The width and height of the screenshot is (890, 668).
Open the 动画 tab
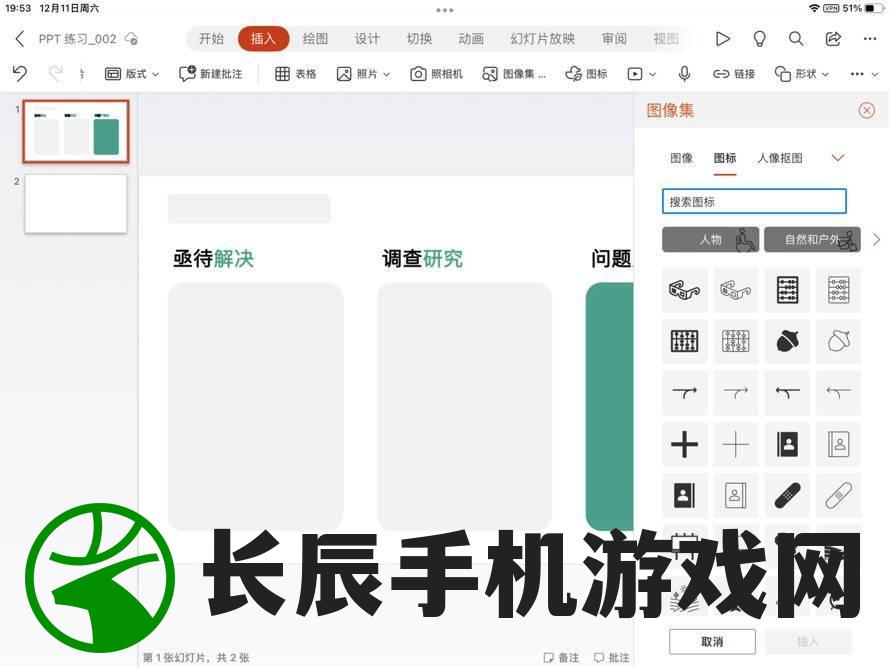tap(471, 39)
